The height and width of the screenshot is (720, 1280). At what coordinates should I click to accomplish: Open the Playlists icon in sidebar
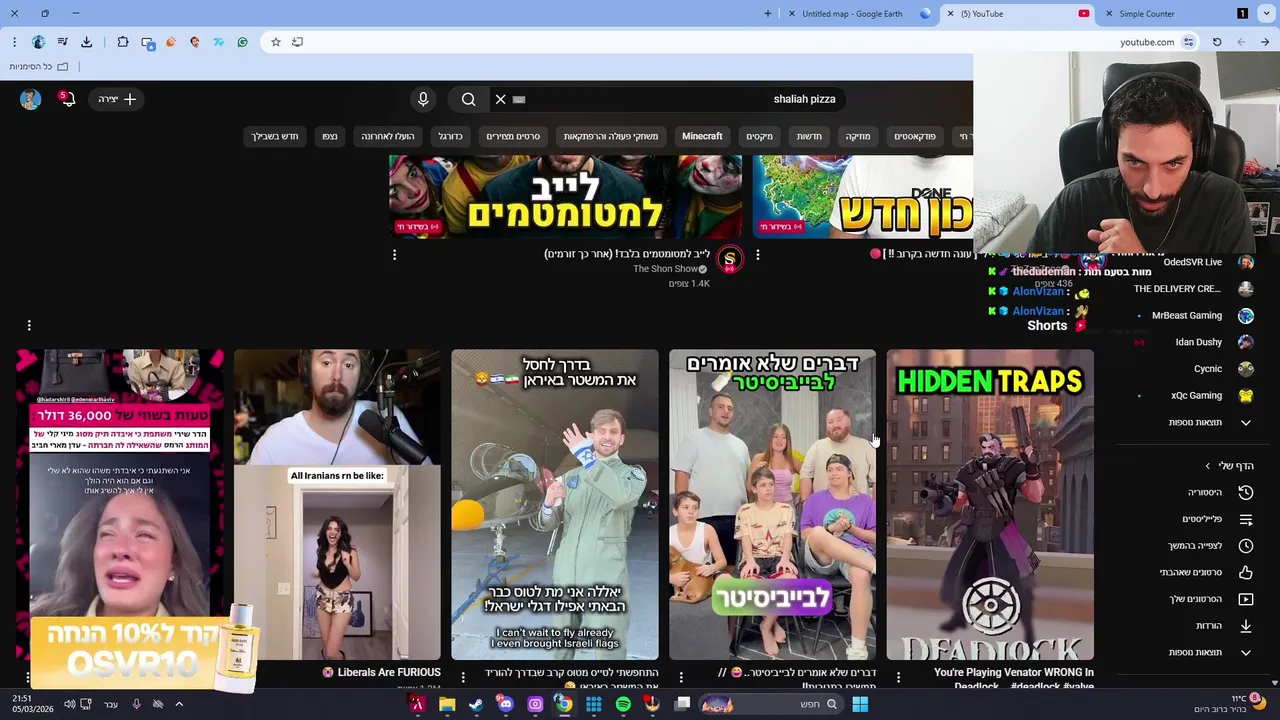coord(1246,519)
